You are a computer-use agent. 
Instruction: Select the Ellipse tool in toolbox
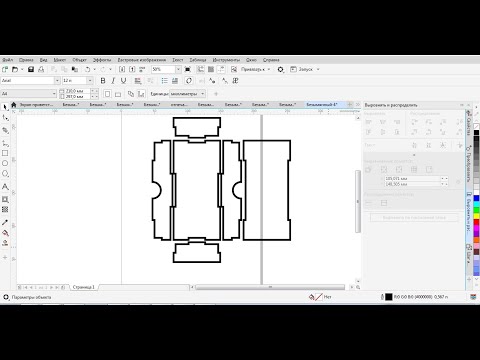pyautogui.click(x=5, y=163)
